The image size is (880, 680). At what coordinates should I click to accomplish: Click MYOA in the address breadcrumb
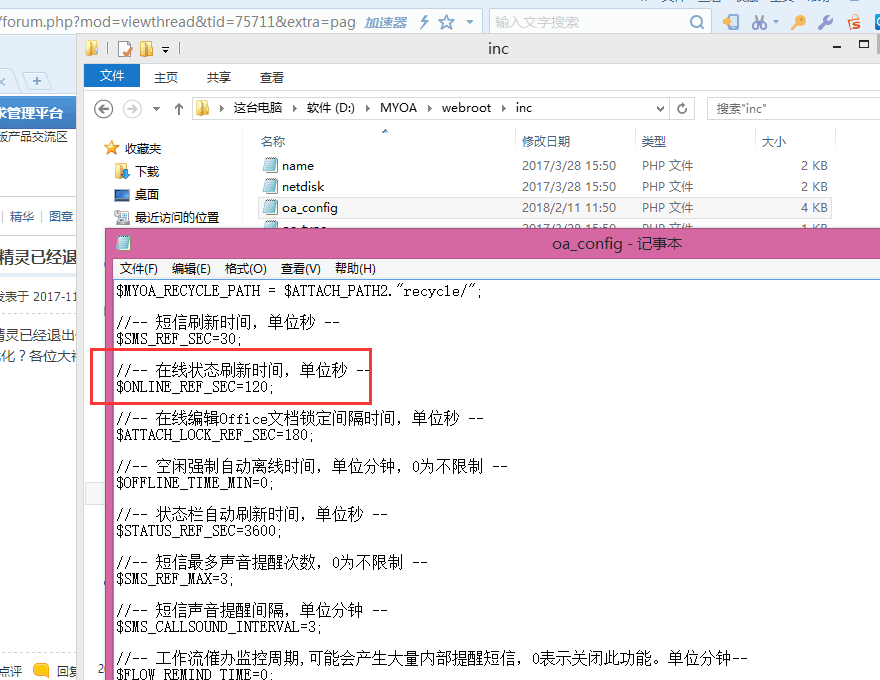point(398,108)
